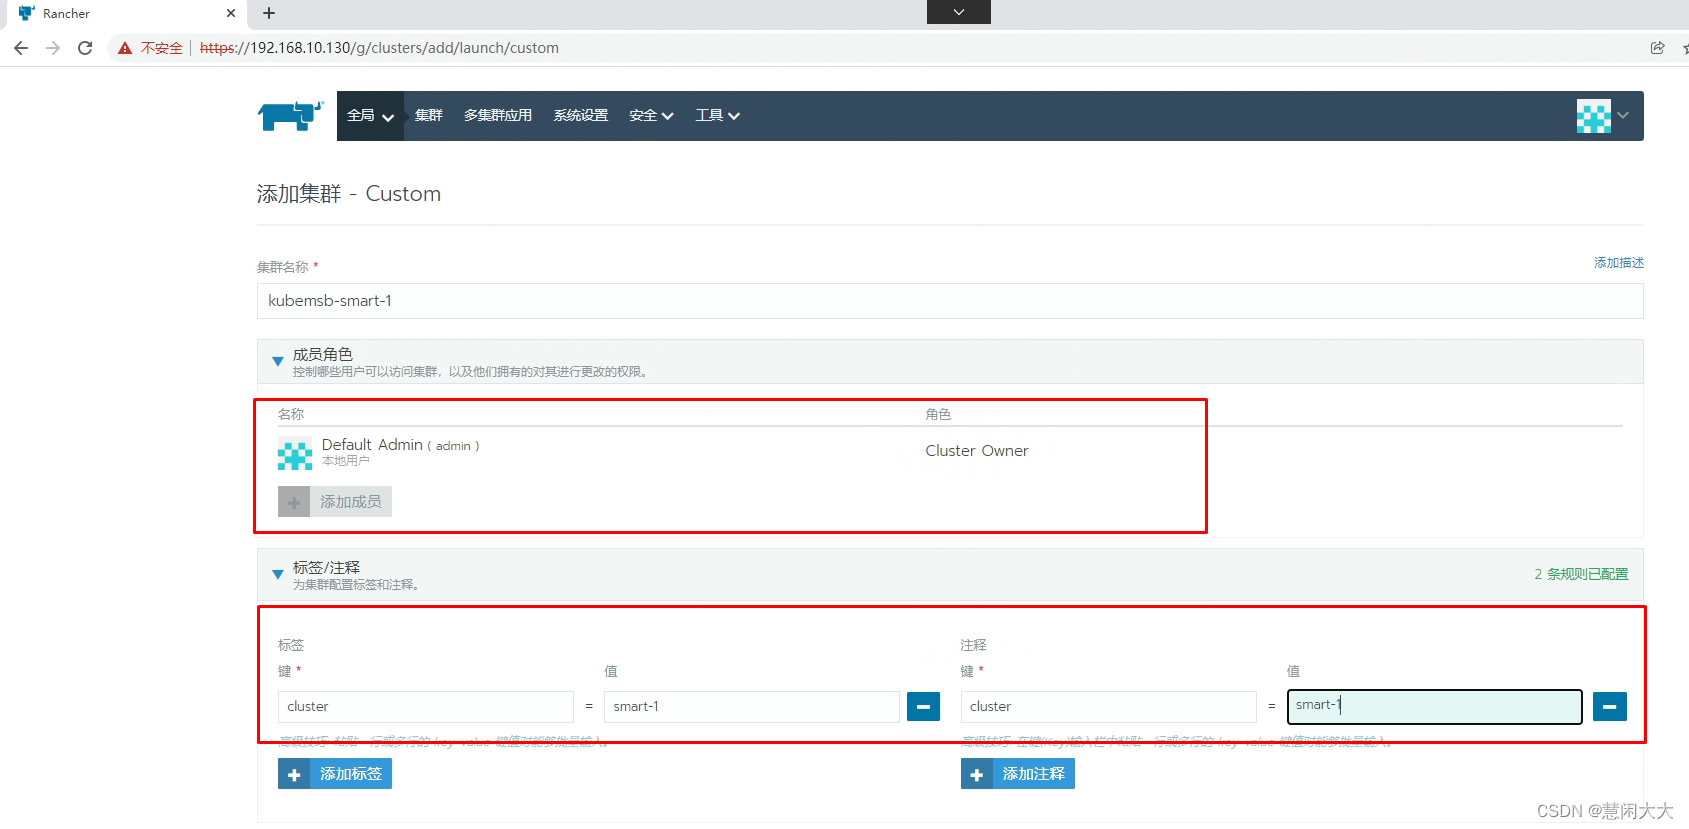
Task: Open the tab search dropdown chevron
Action: (x=959, y=12)
